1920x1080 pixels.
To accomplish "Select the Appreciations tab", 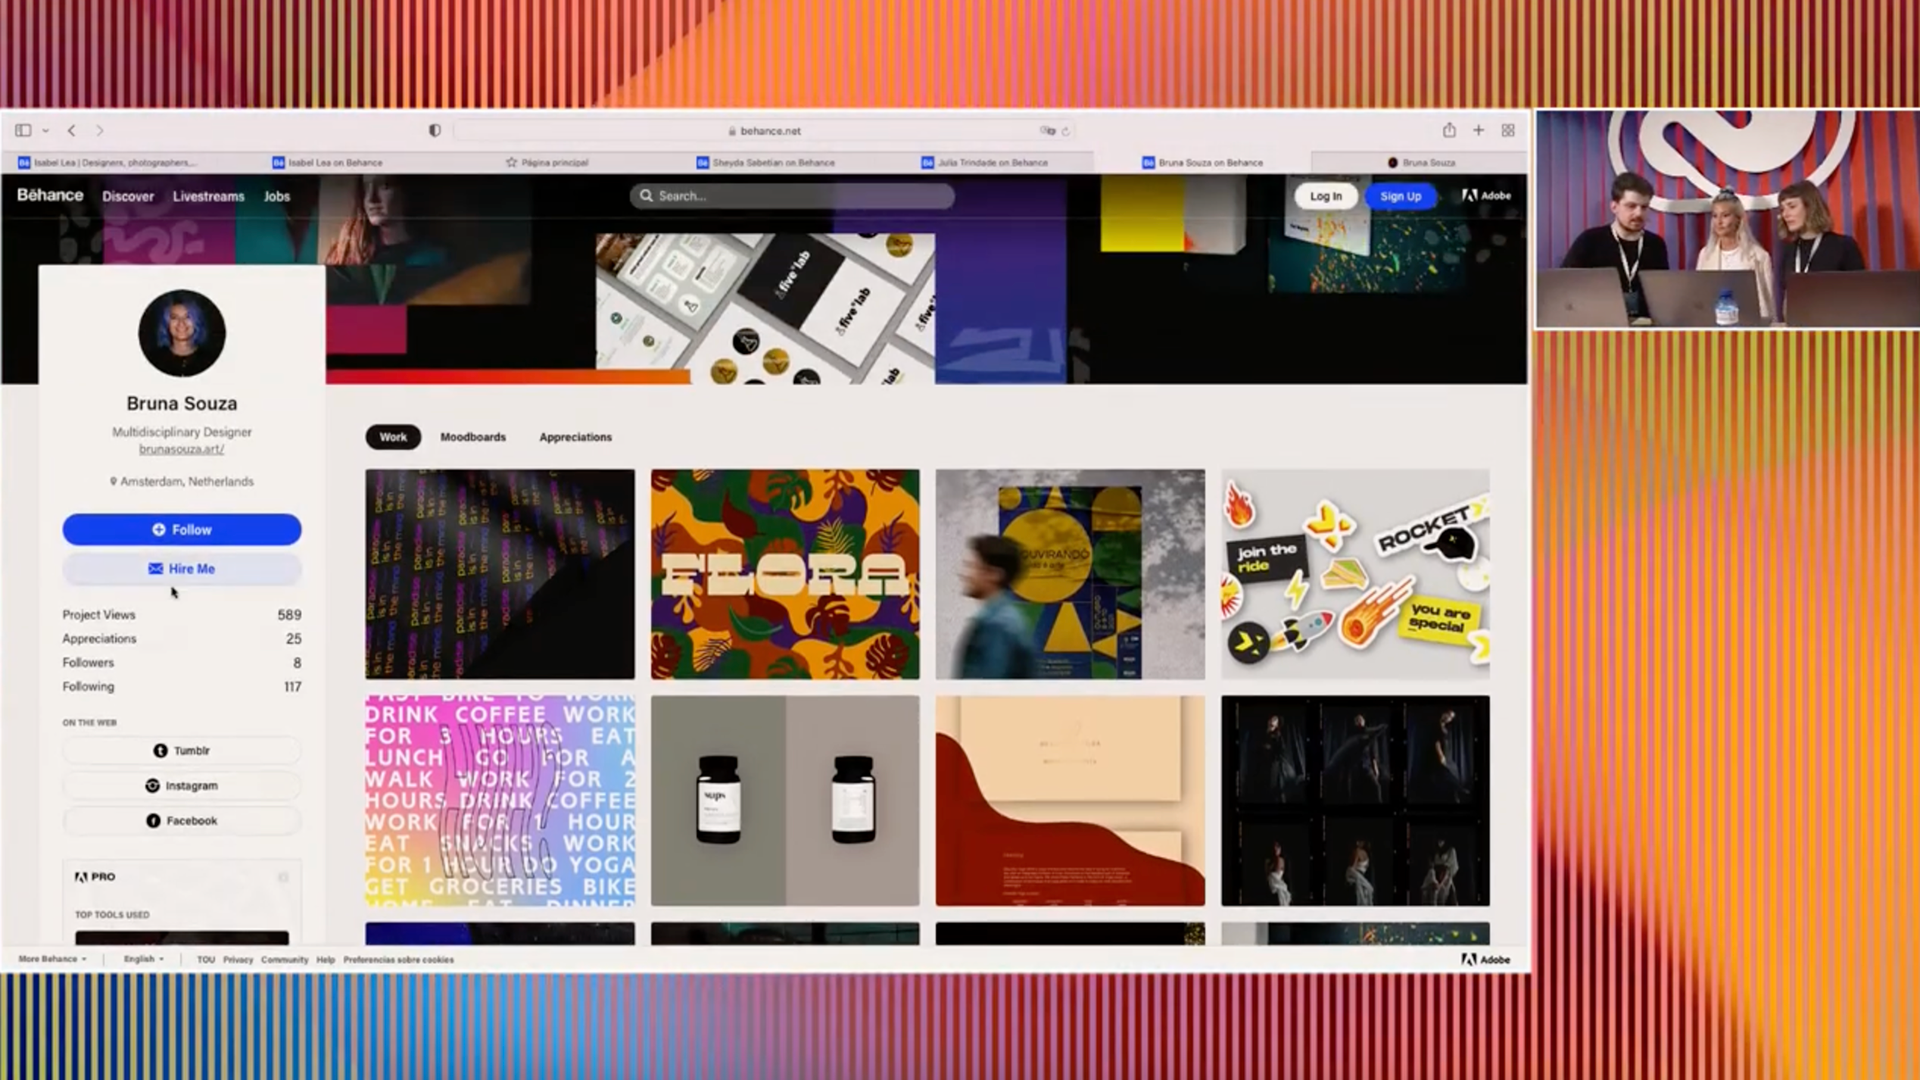I will [x=575, y=437].
